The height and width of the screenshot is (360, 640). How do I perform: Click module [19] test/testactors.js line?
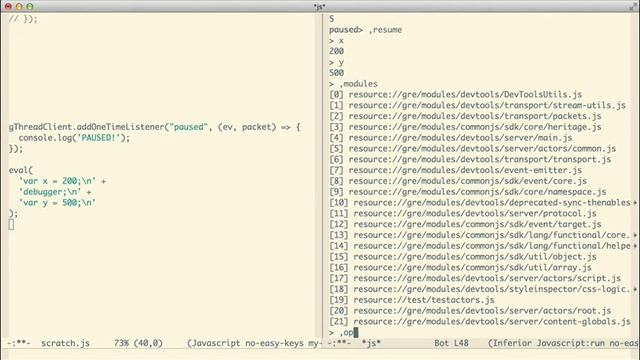coord(412,300)
